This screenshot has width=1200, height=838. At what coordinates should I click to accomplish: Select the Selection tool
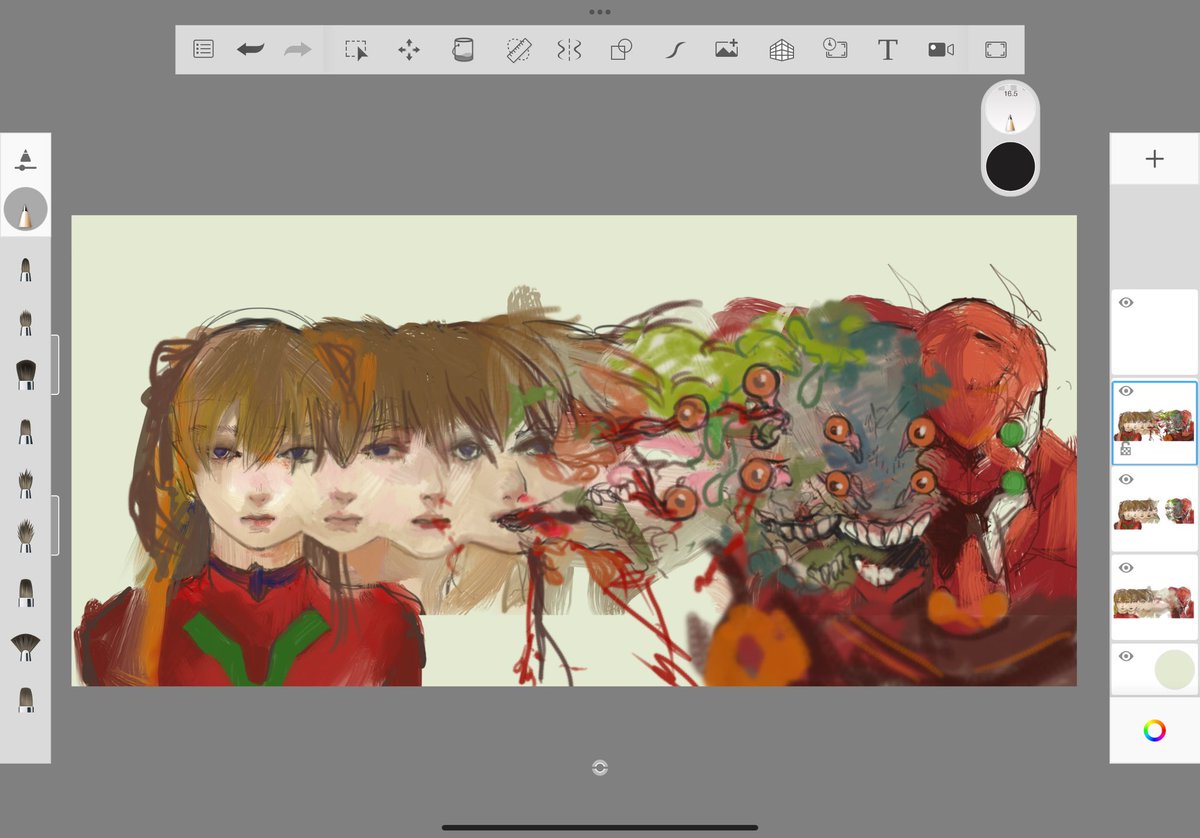point(356,50)
